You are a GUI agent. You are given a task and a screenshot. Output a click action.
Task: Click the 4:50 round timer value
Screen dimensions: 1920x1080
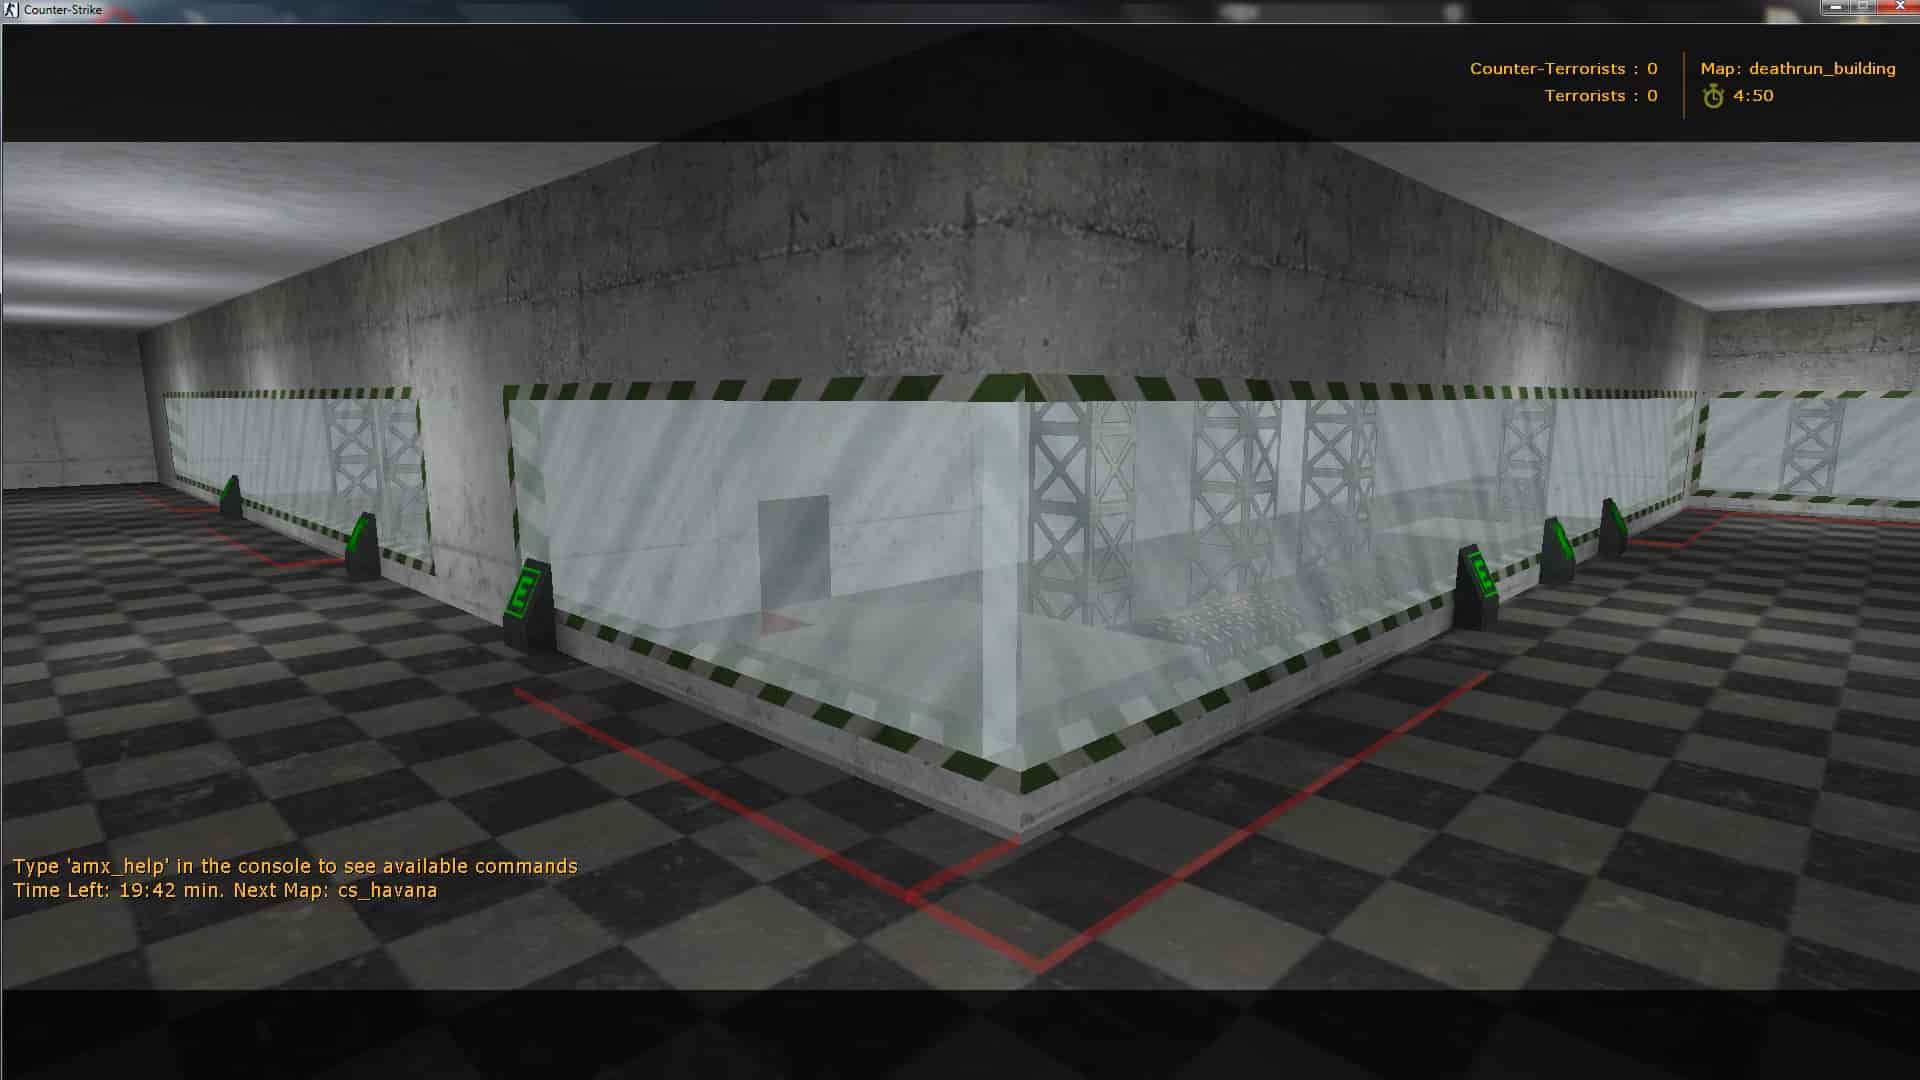tap(1753, 96)
